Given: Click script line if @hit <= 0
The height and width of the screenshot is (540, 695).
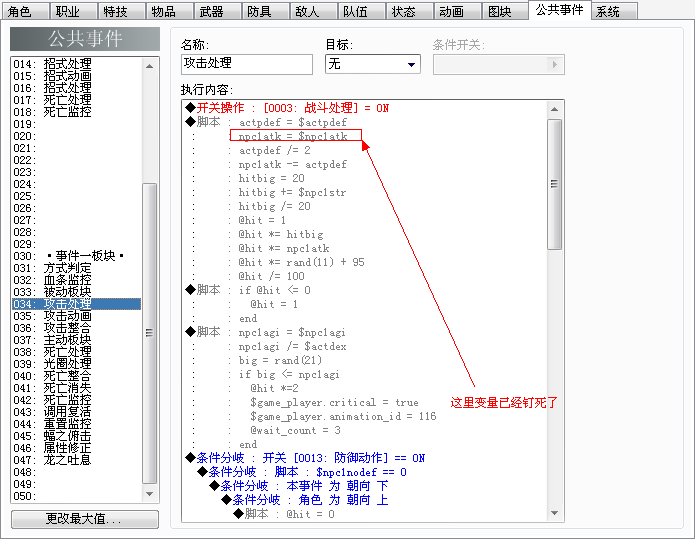Looking at the screenshot, I should point(274,290).
